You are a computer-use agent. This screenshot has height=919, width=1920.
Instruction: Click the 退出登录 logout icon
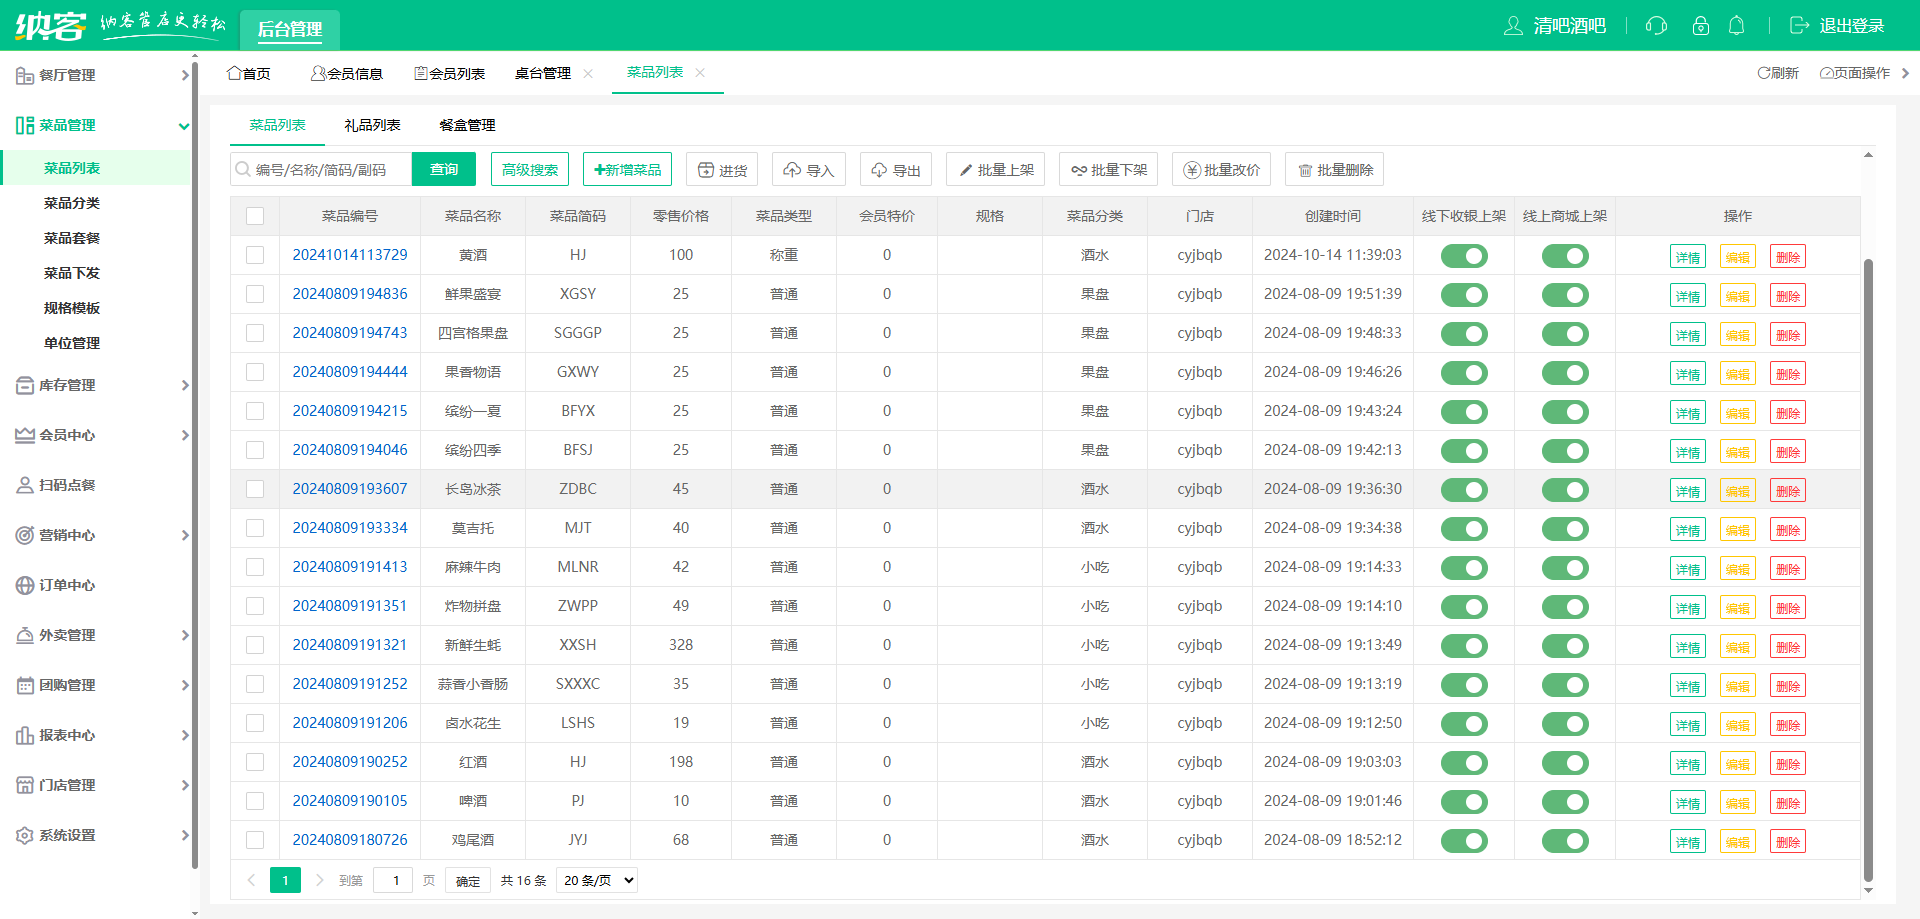pos(1799,26)
